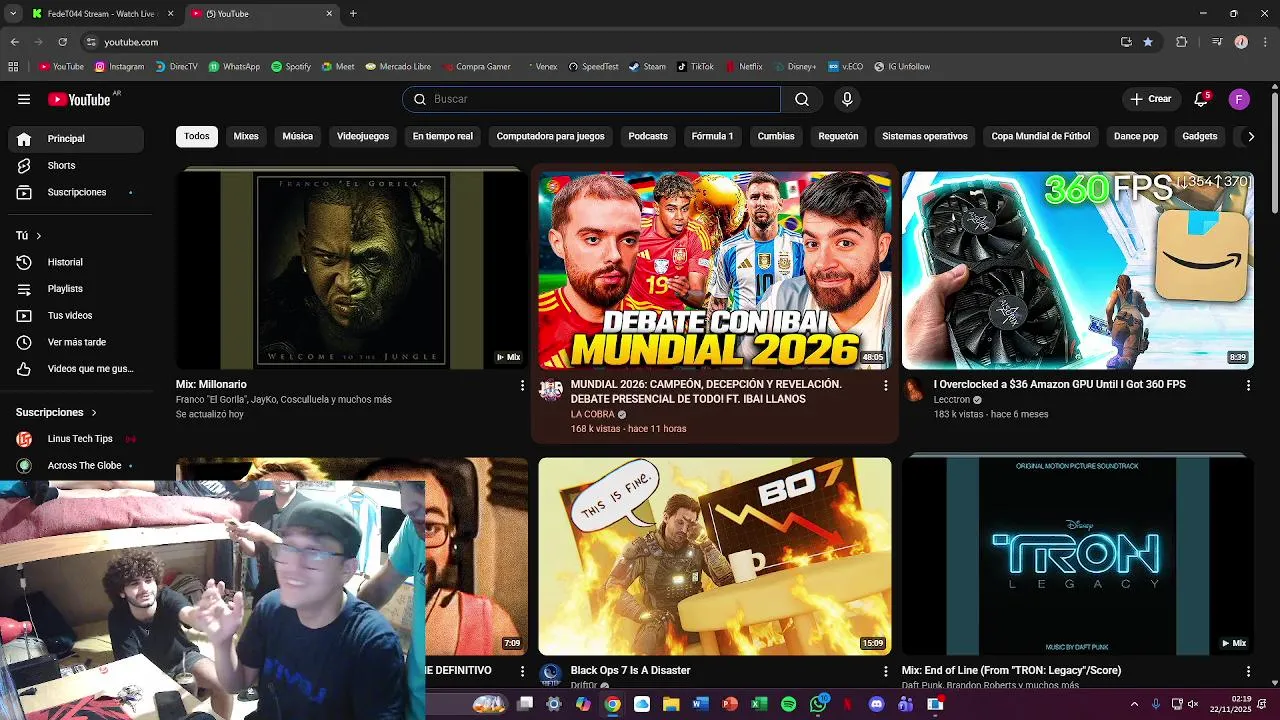Select the Videojuegos filter chip
Image resolution: width=1280 pixels, height=720 pixels.
pos(363,136)
